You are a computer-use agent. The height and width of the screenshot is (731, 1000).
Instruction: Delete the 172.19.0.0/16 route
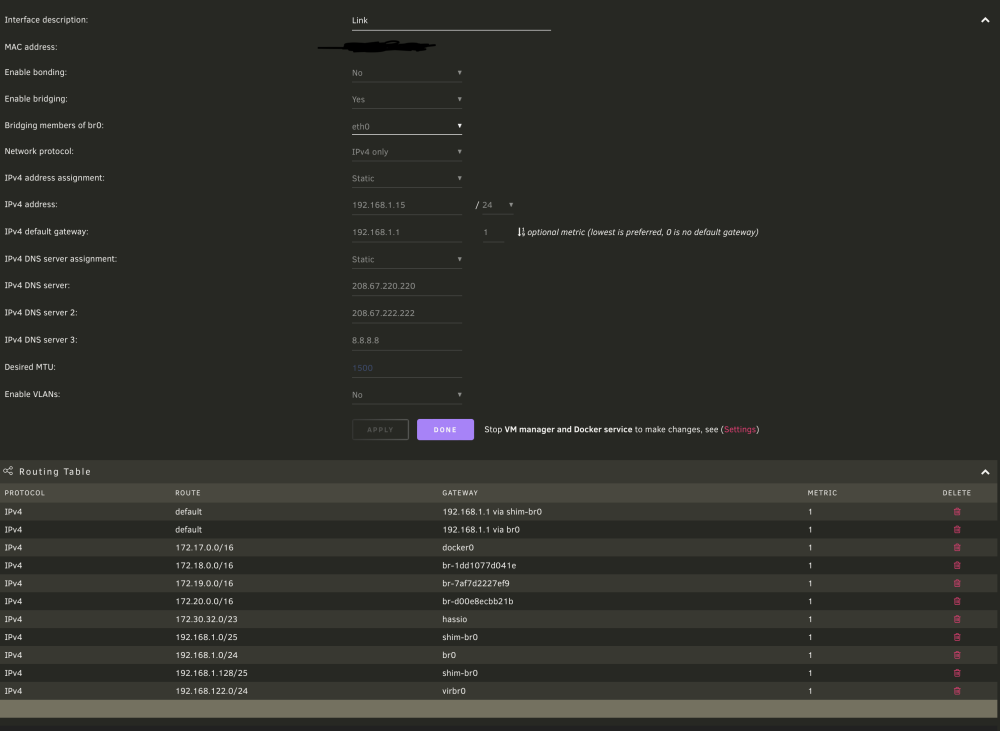pyautogui.click(x=957, y=583)
